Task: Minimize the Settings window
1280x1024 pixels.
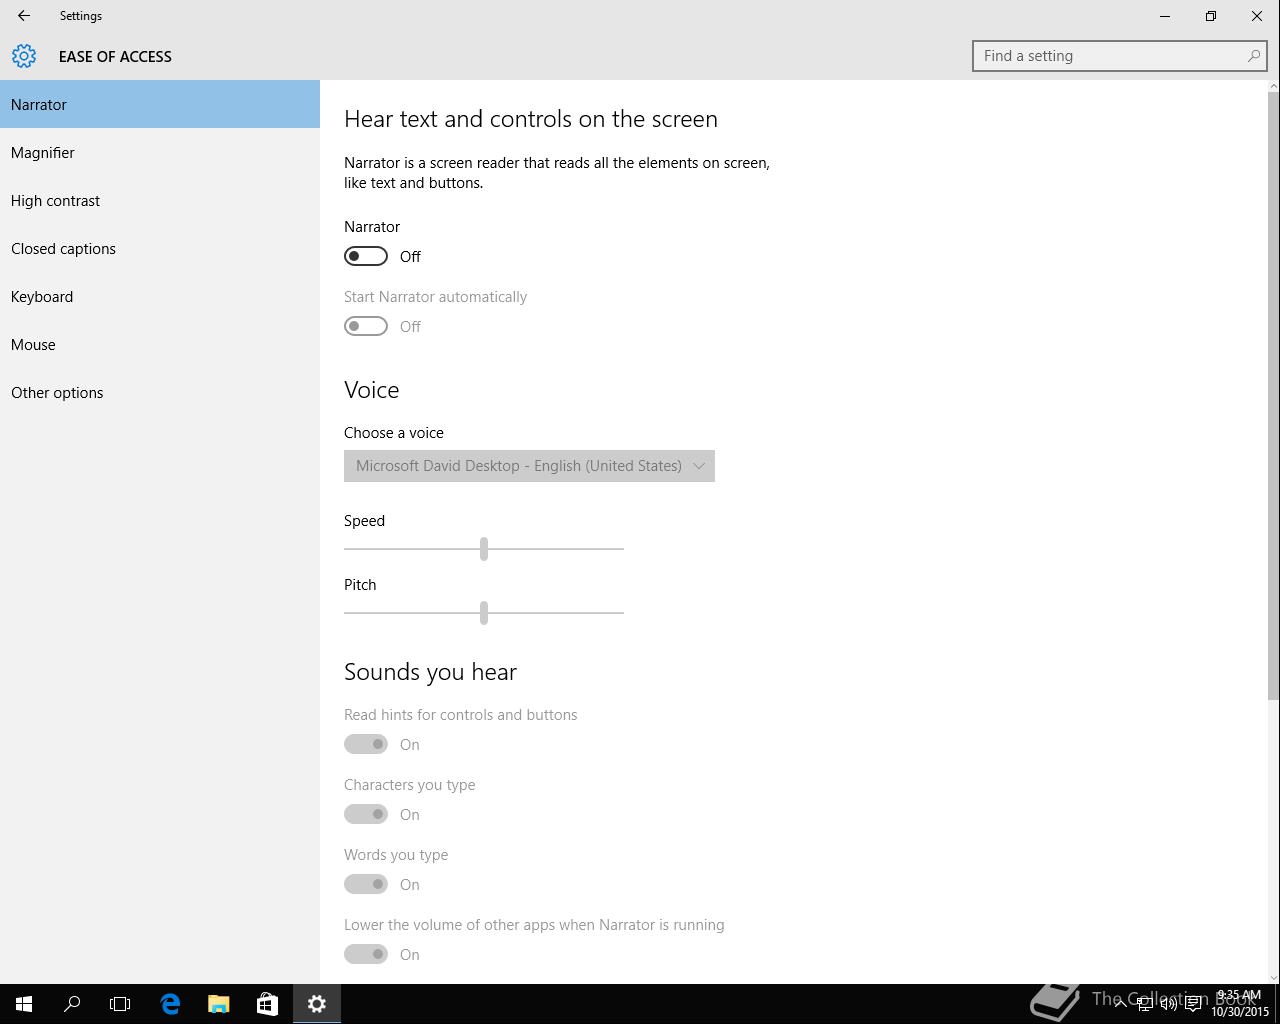Action: (1165, 16)
